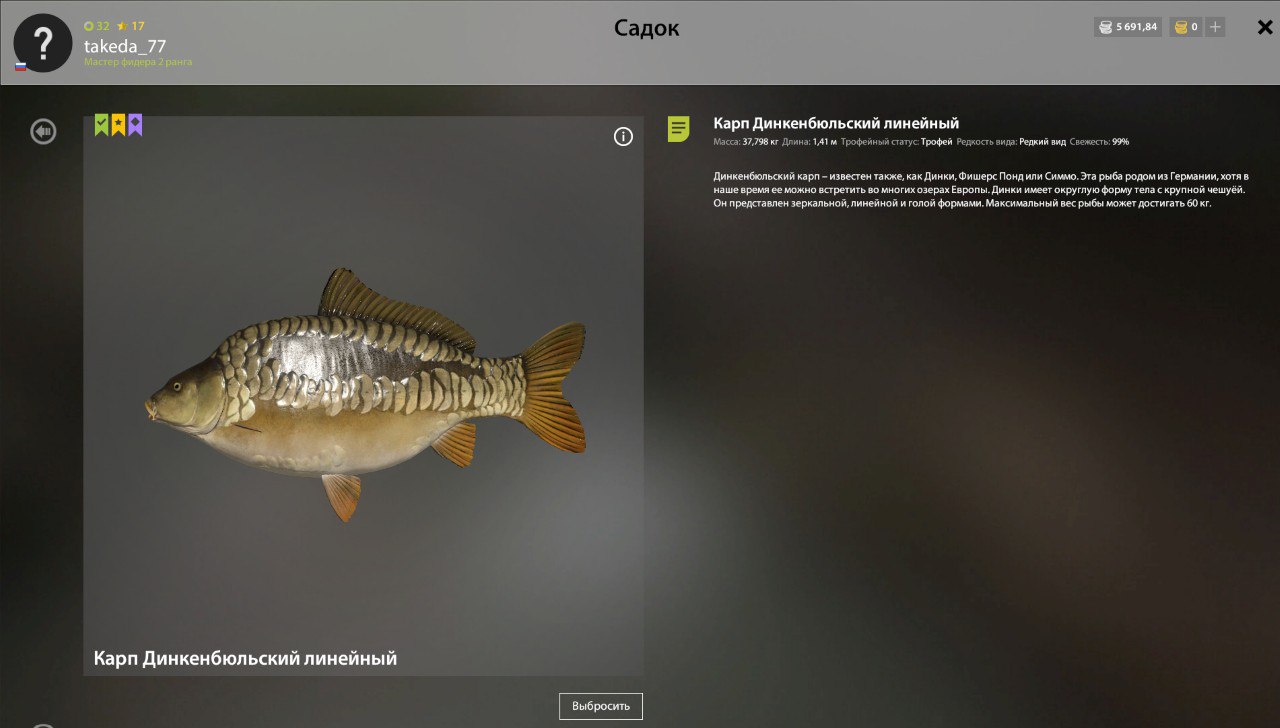Click the level 32 ring indicator
This screenshot has height=728, width=1280.
(97, 26)
